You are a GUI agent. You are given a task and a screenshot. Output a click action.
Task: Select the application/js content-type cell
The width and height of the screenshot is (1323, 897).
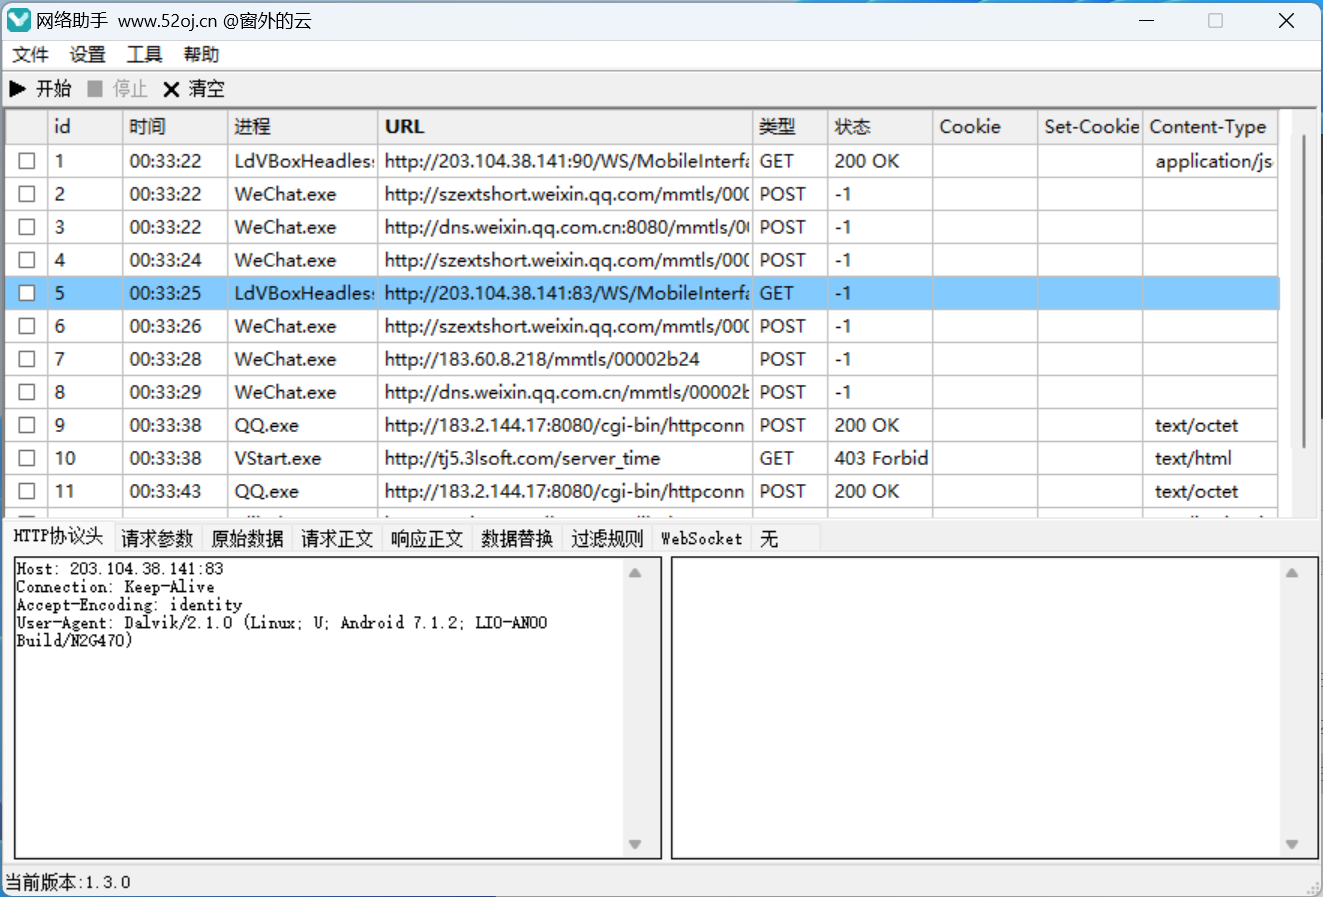coord(1210,161)
